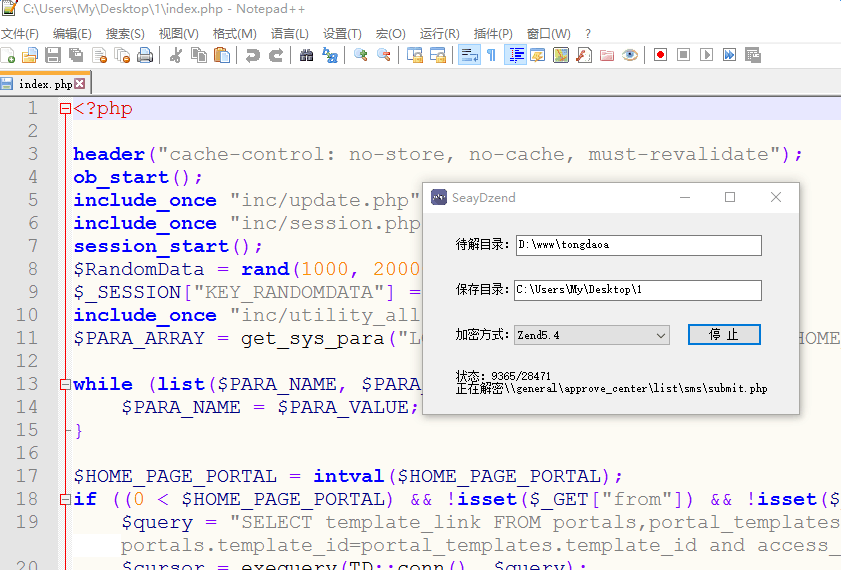Viewport: 841px width, 570px height.
Task: Collapse the <?php fold marker on line 1
Action: coord(65,109)
